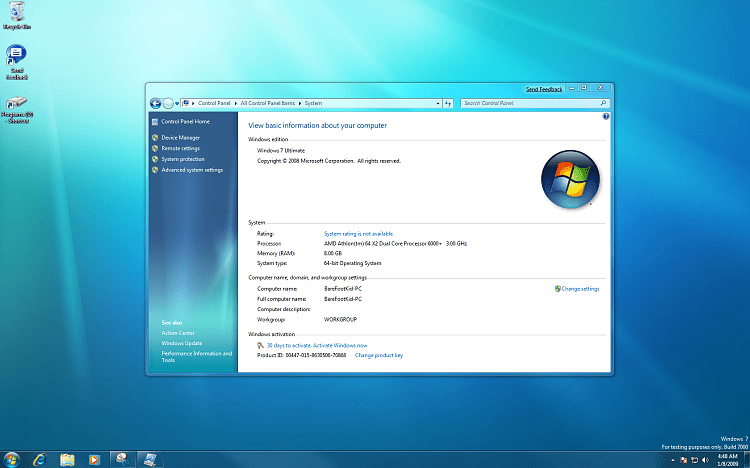The image size is (750, 468).
Task: Expand the arrow after Control Panel breadcrumb
Action: point(236,103)
